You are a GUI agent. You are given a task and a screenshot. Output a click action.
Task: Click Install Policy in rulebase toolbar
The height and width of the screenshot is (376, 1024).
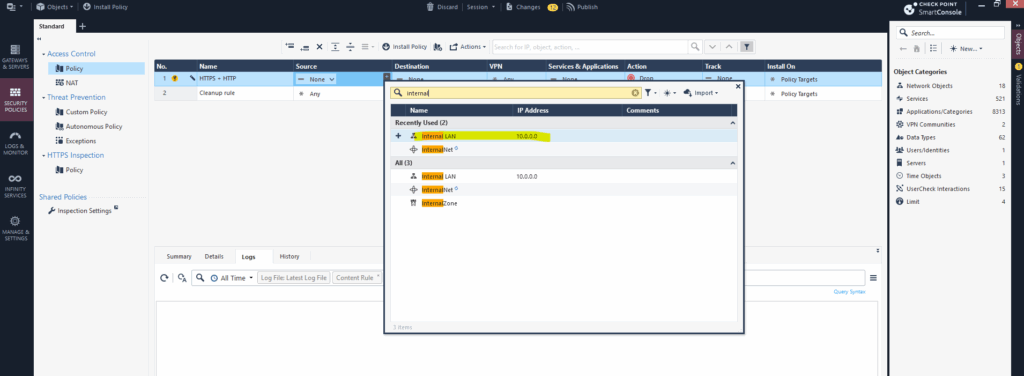tap(404, 47)
